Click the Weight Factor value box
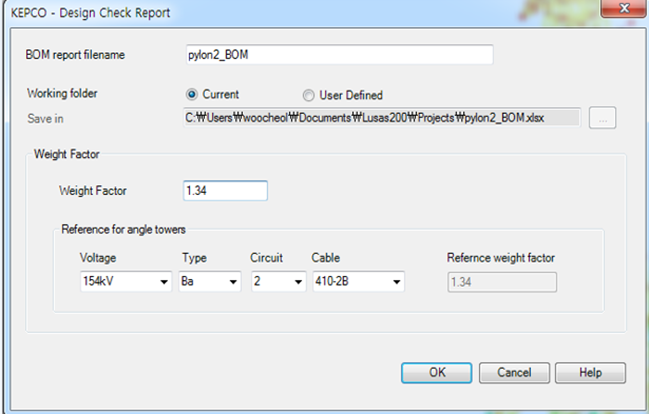Viewport: 649px width, 414px height. [x=225, y=190]
